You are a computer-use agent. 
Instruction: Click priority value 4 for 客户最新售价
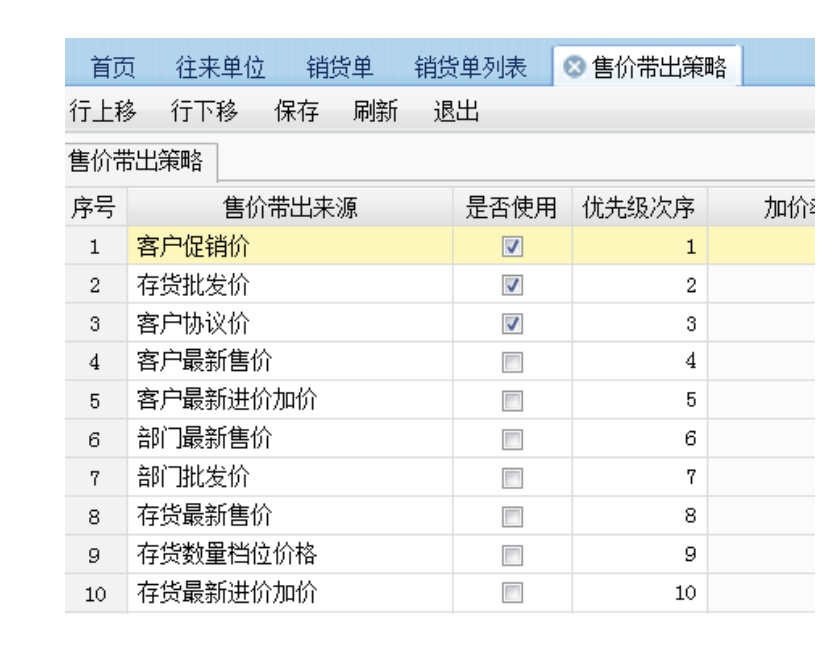[x=640, y=362]
